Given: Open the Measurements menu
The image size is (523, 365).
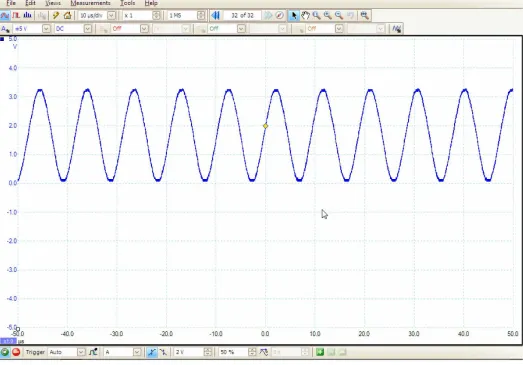Looking at the screenshot, I should [x=90, y=3].
